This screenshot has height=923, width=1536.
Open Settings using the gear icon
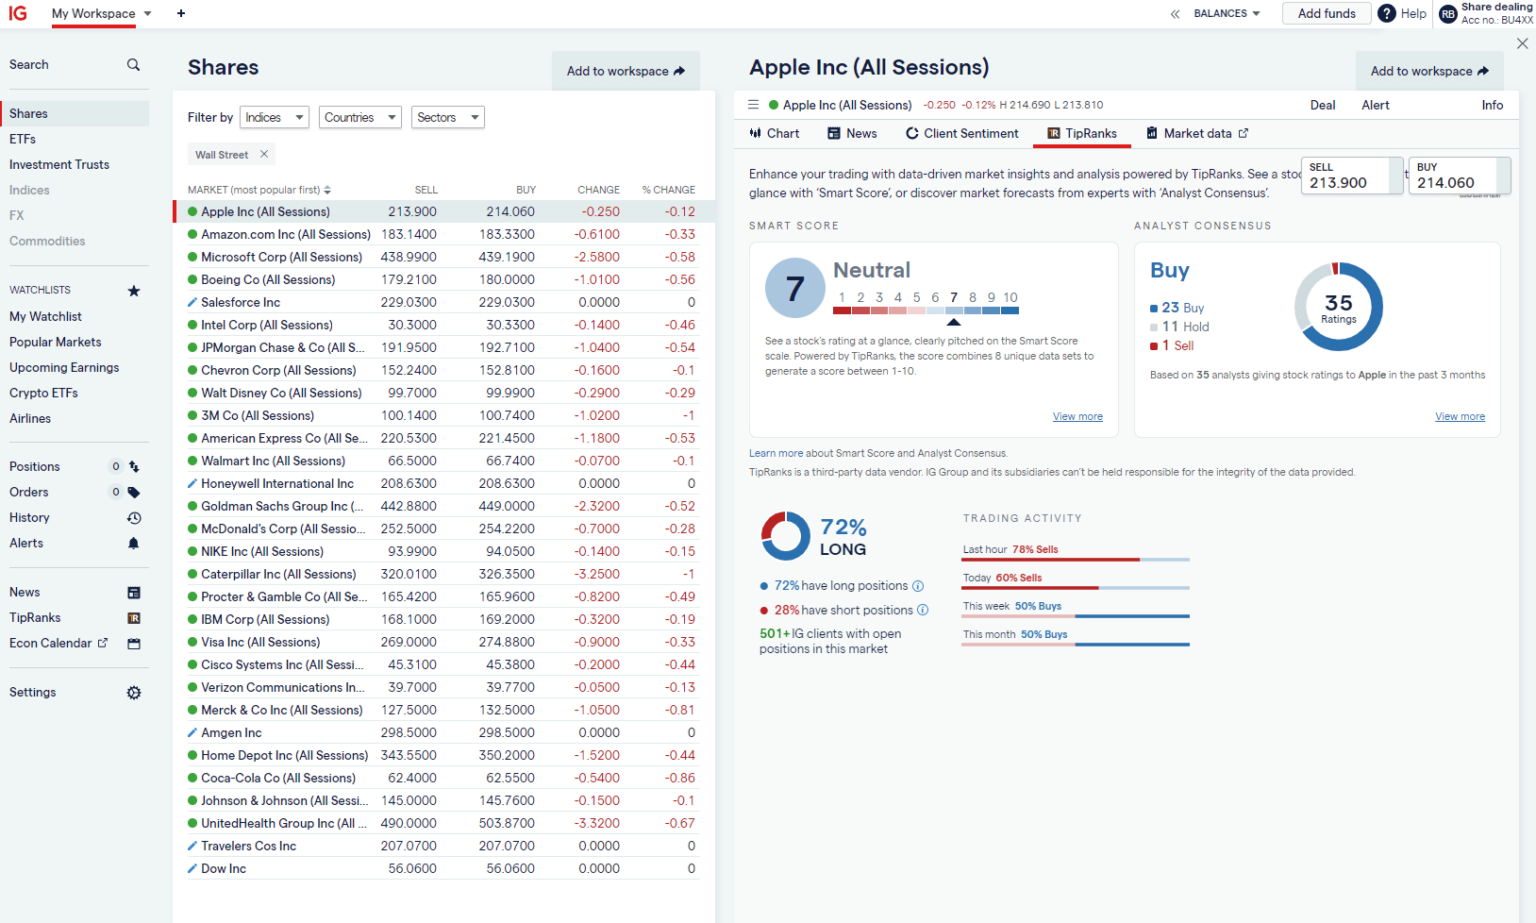134,692
